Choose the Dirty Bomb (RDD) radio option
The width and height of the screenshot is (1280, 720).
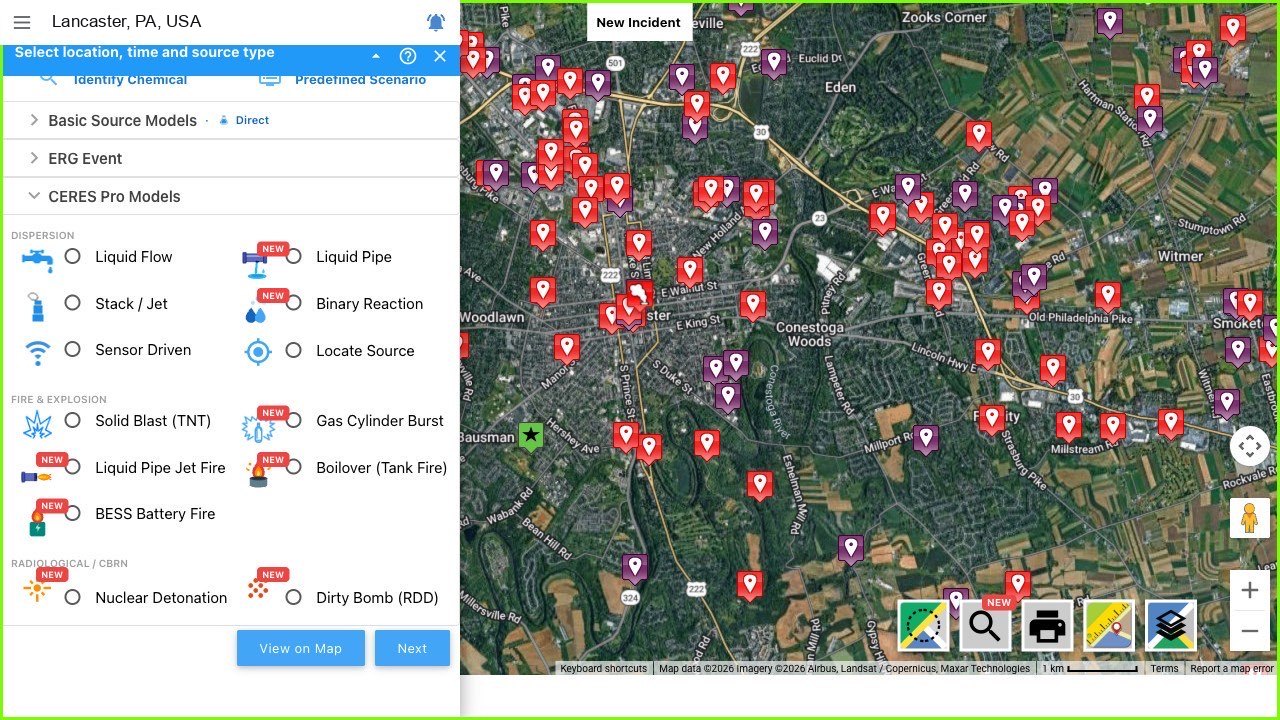[x=293, y=597]
